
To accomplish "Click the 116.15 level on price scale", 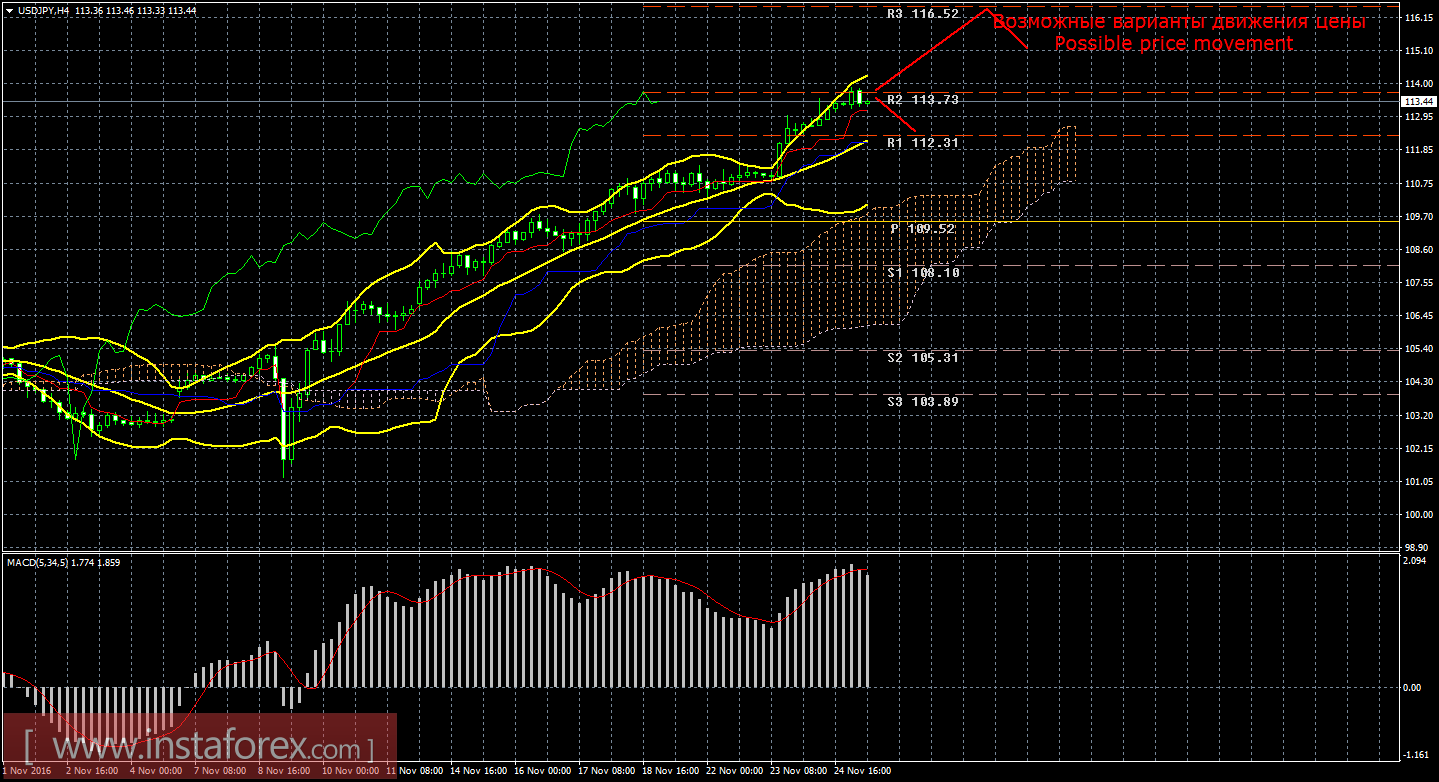I will 1416,18.
